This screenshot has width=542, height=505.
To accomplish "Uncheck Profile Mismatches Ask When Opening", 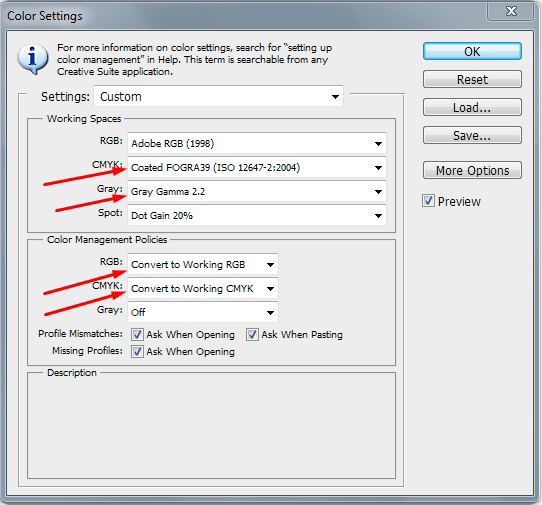I will pos(137,335).
